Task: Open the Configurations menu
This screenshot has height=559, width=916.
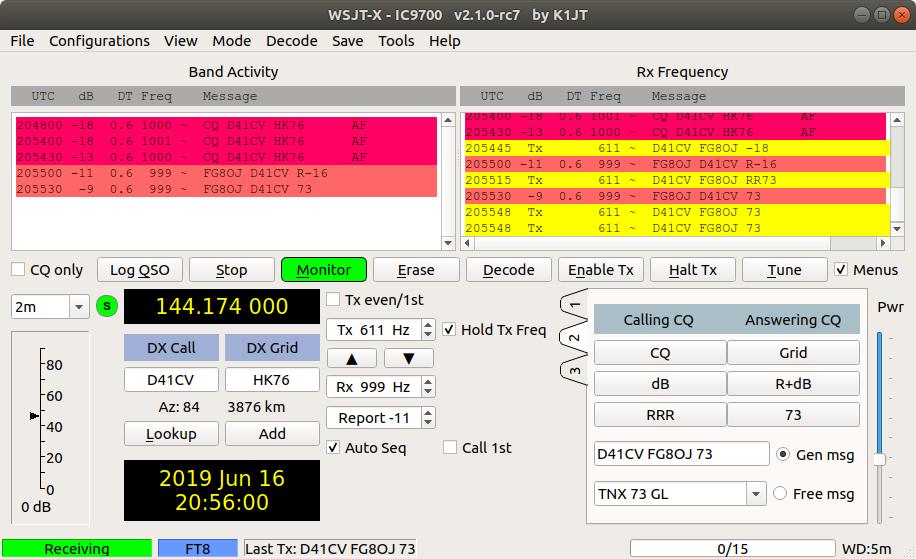Action: tap(99, 41)
